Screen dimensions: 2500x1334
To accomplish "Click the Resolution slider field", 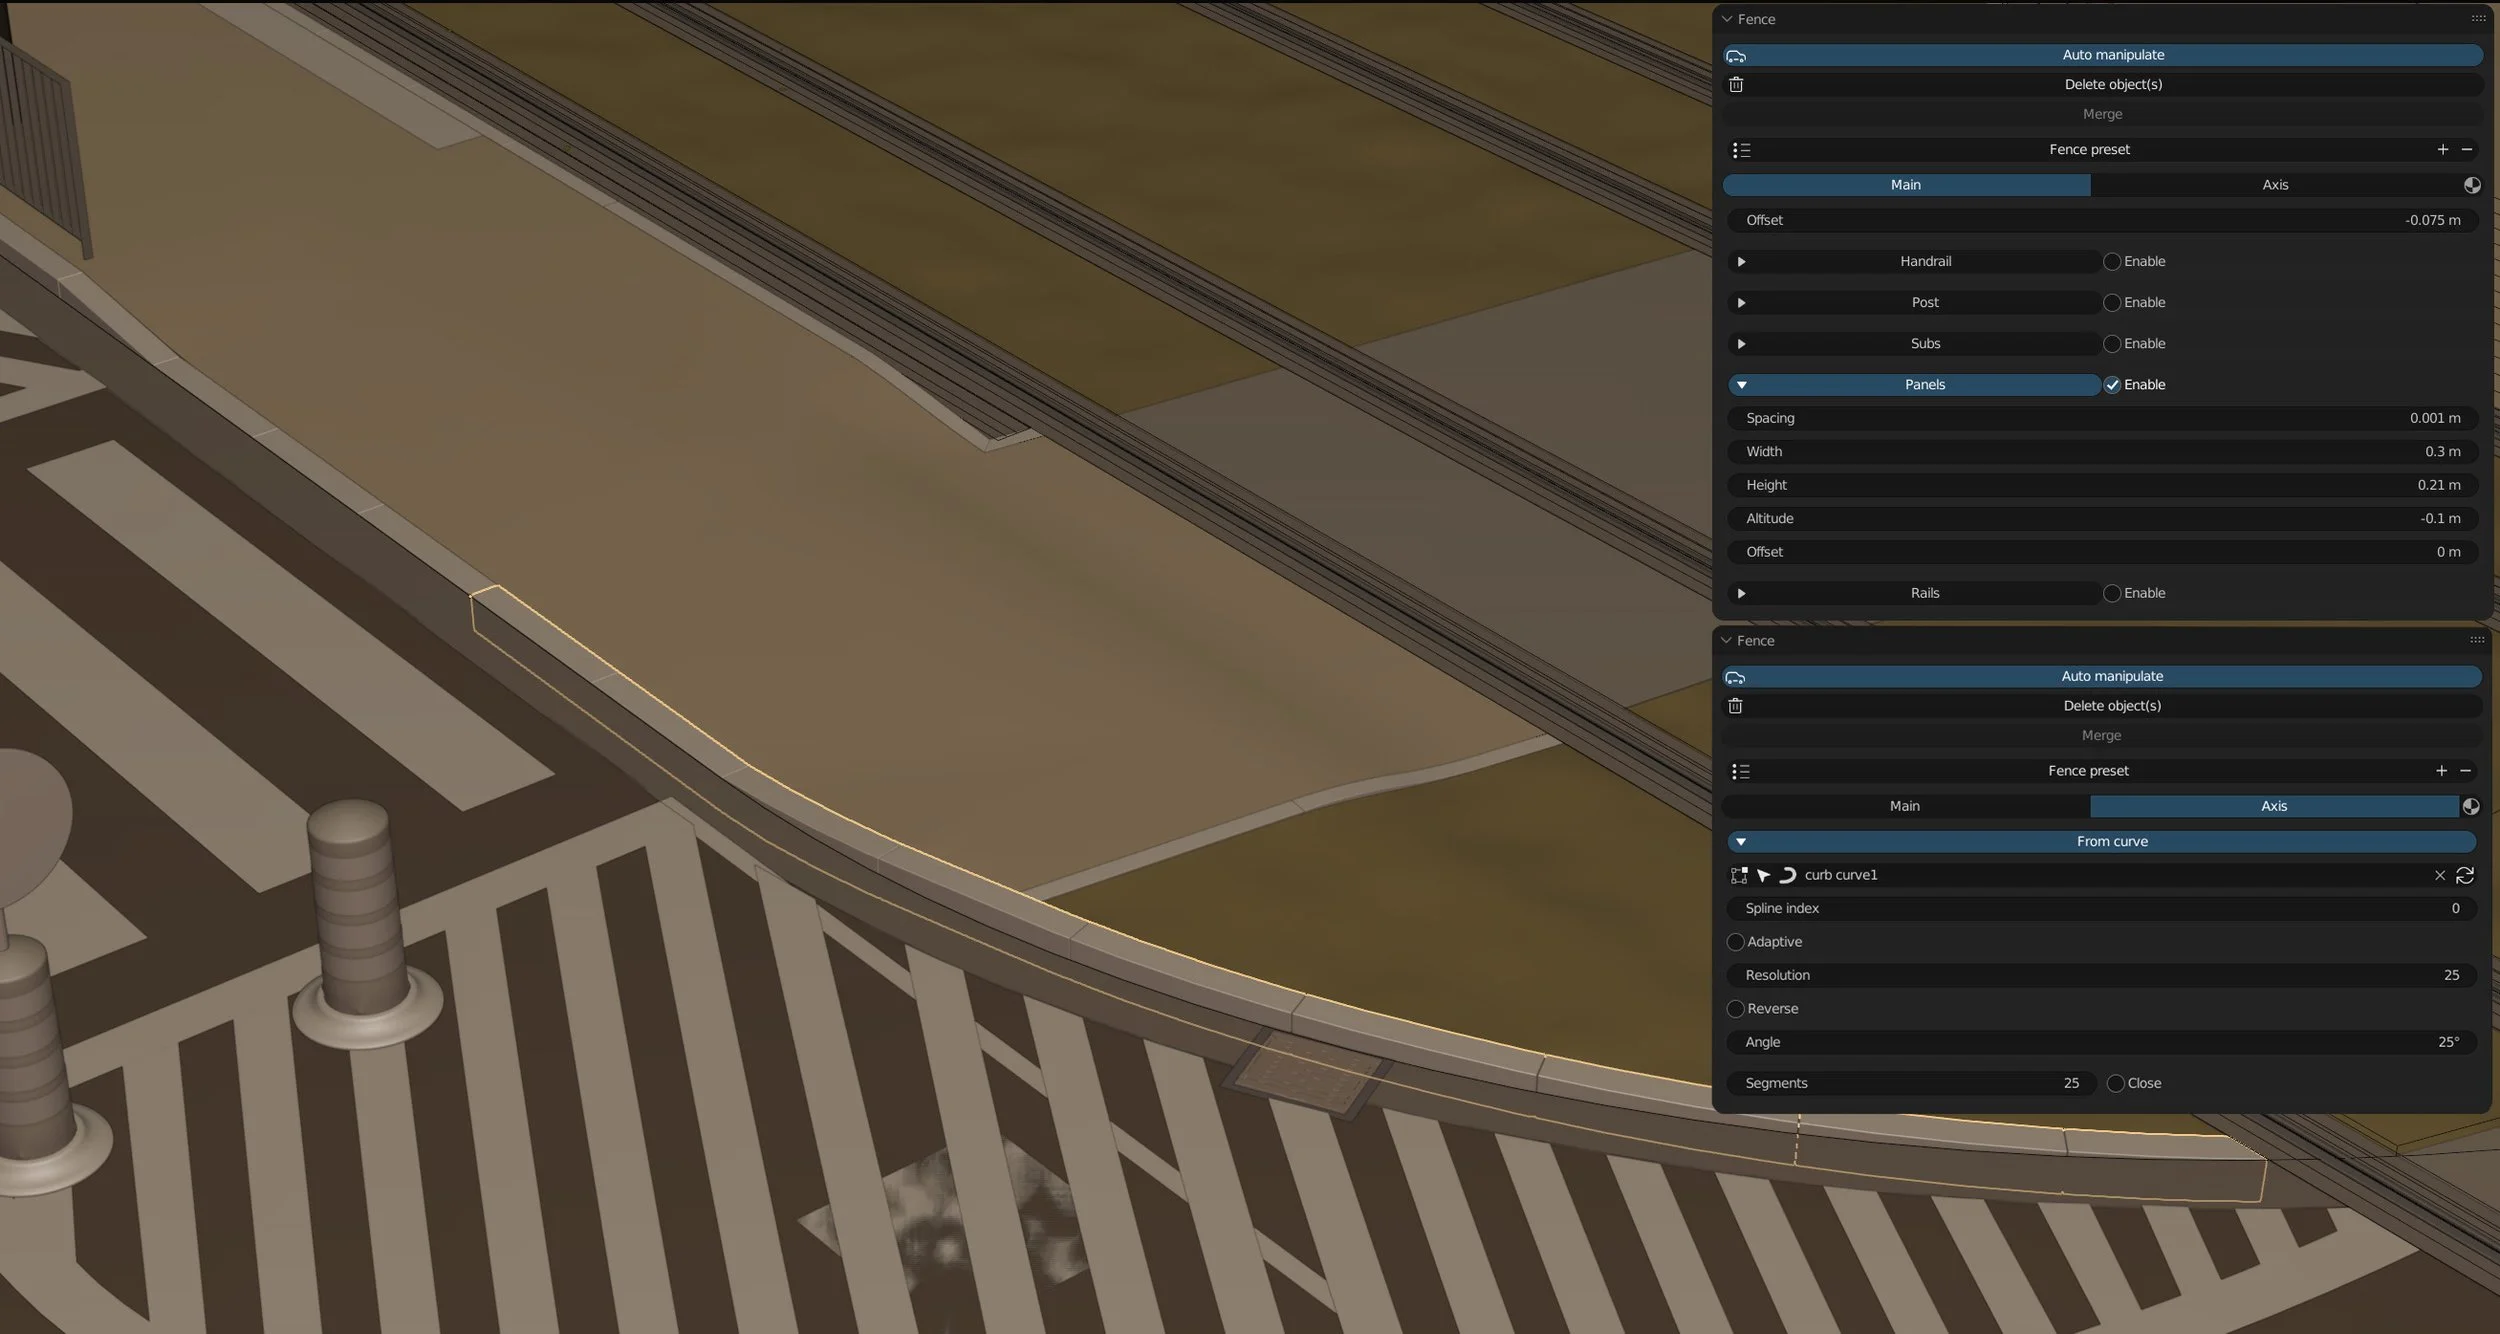I will (x=2100, y=975).
